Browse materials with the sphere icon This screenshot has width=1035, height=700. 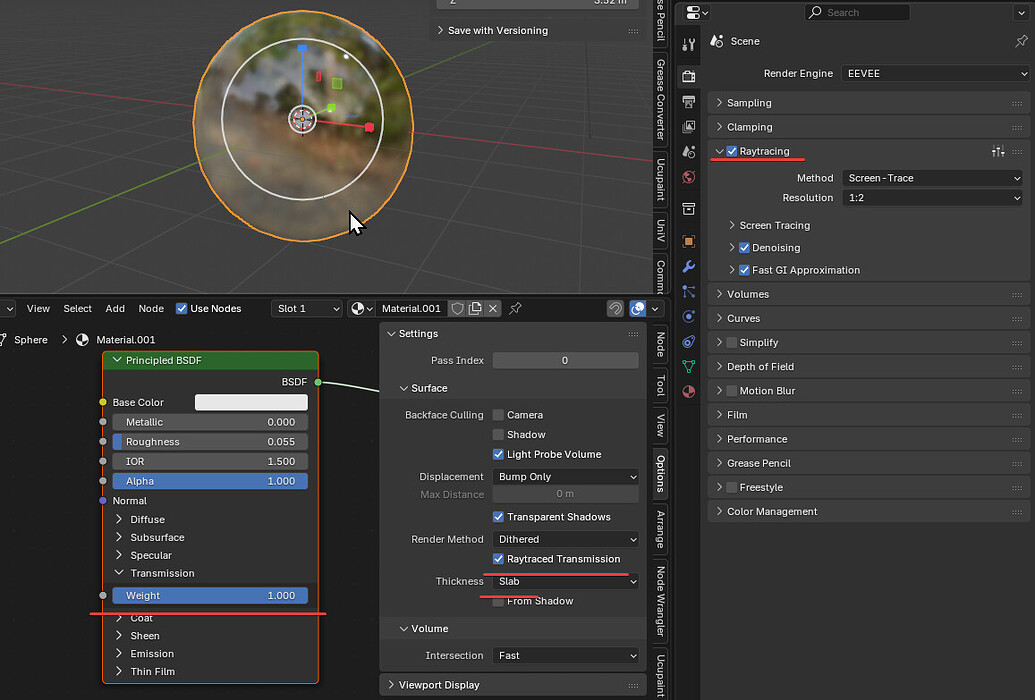(362, 308)
